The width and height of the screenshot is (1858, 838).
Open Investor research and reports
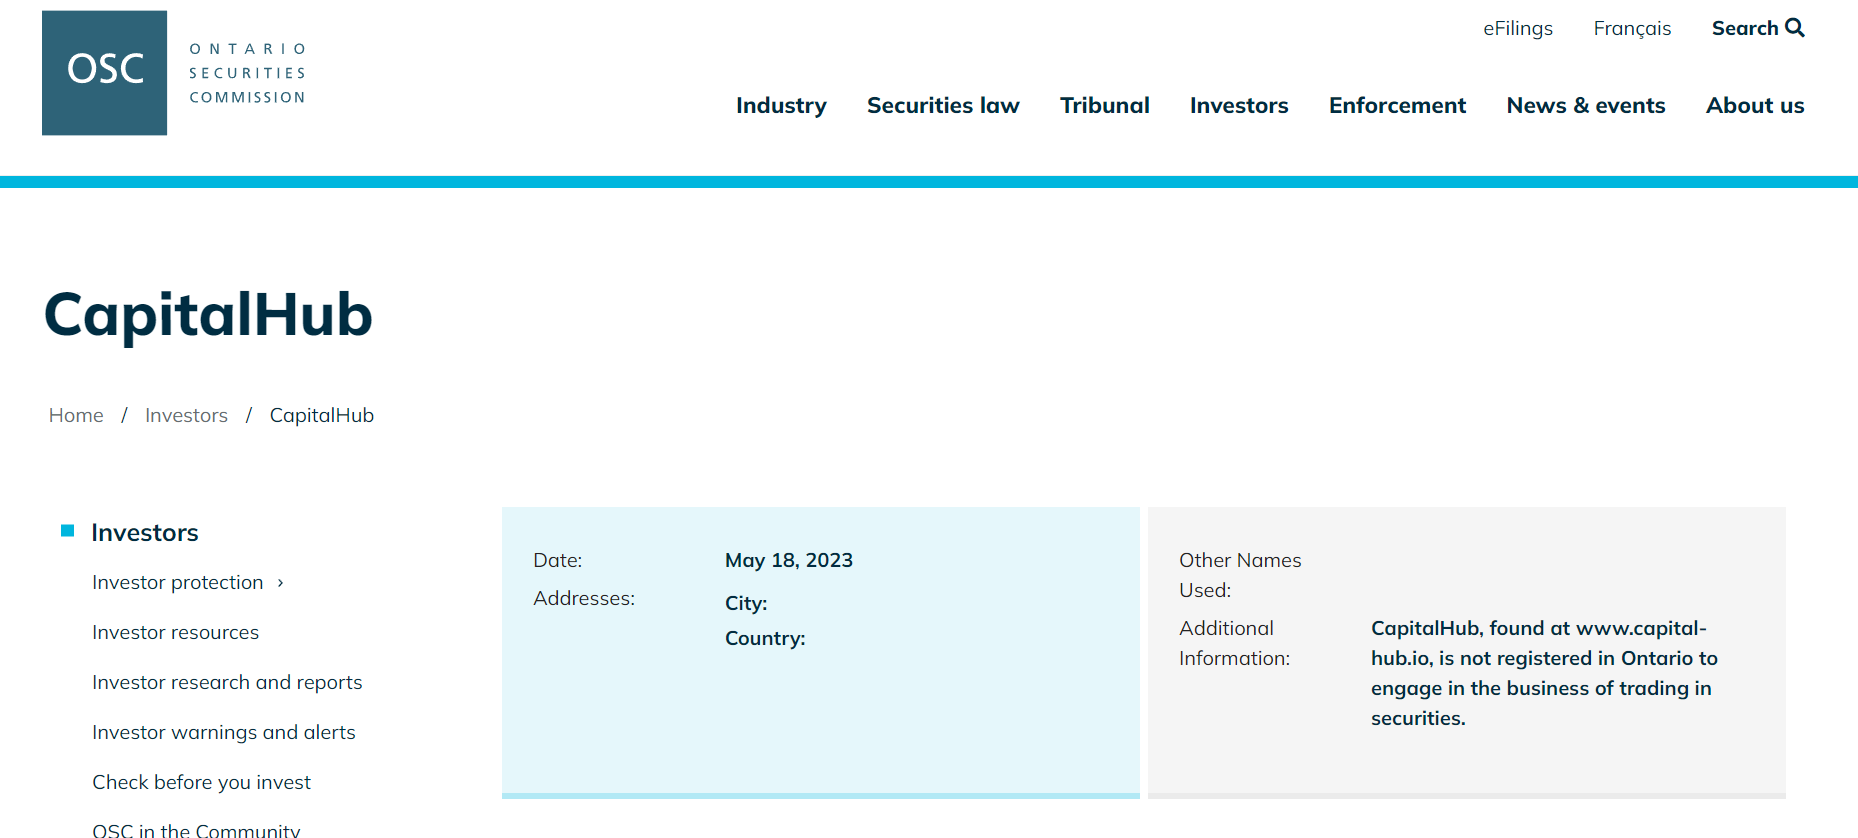(x=227, y=682)
